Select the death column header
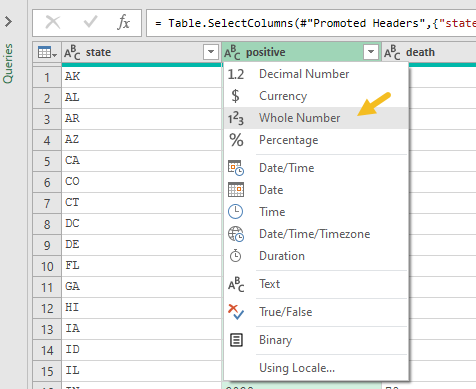The image size is (476, 389). (x=429, y=52)
